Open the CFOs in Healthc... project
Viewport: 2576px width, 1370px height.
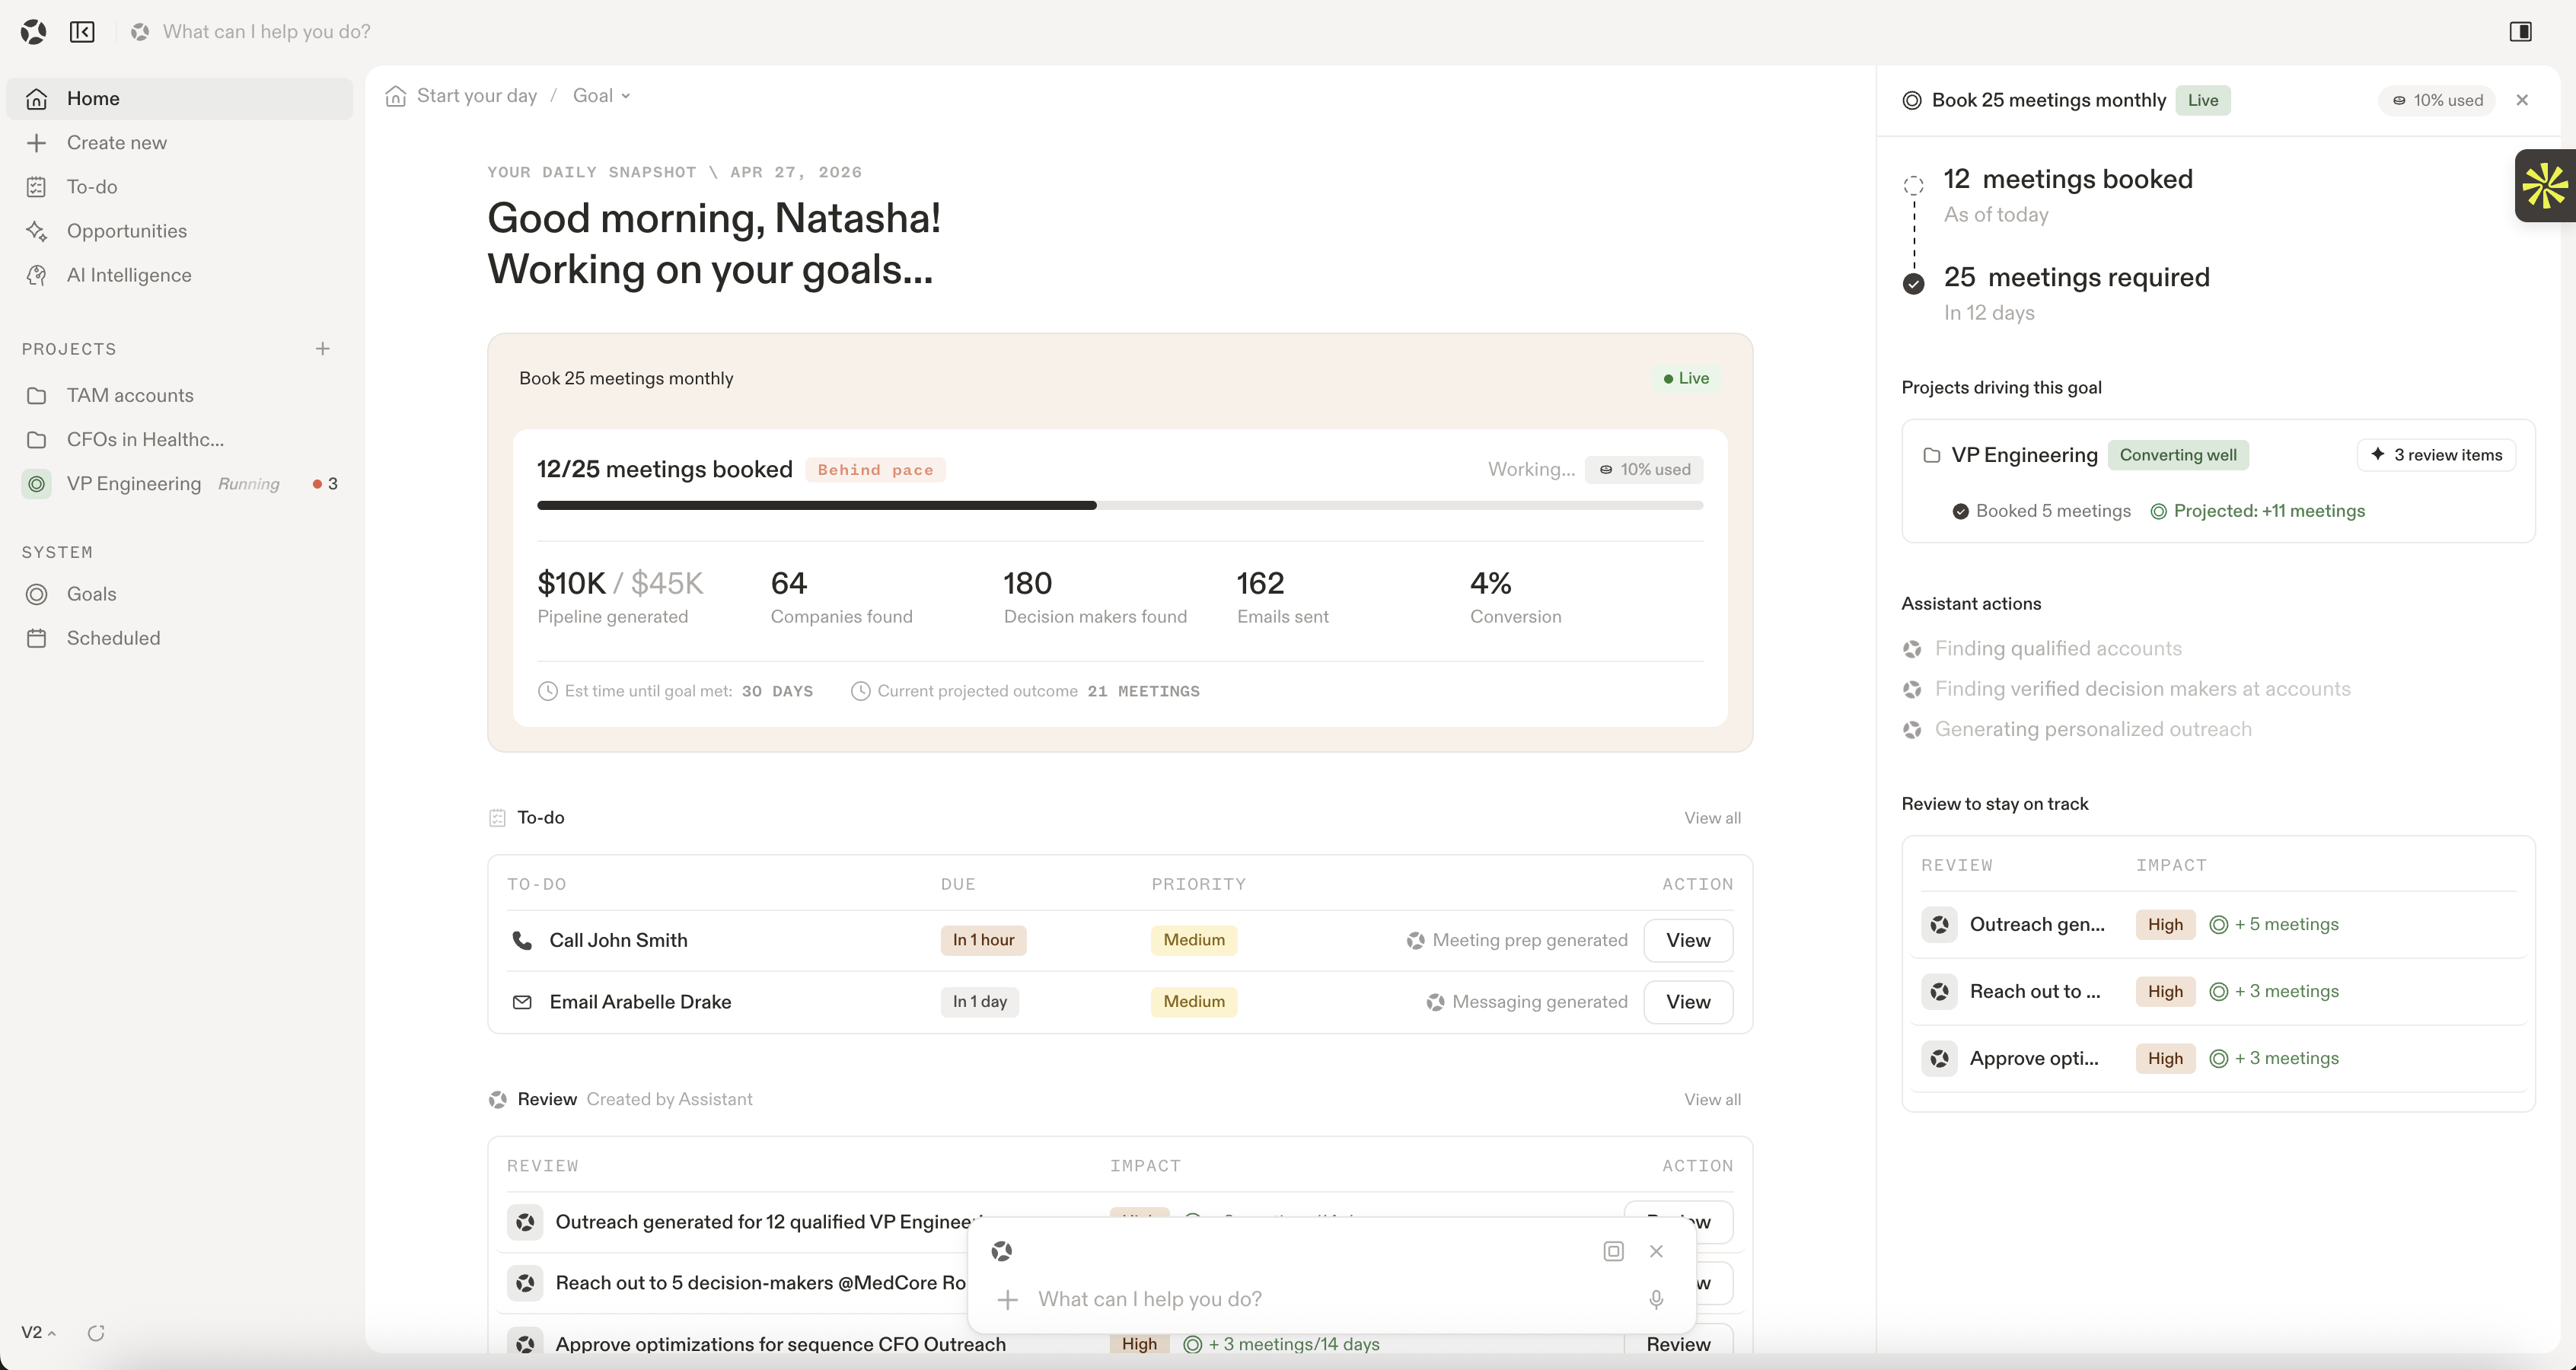[180, 439]
